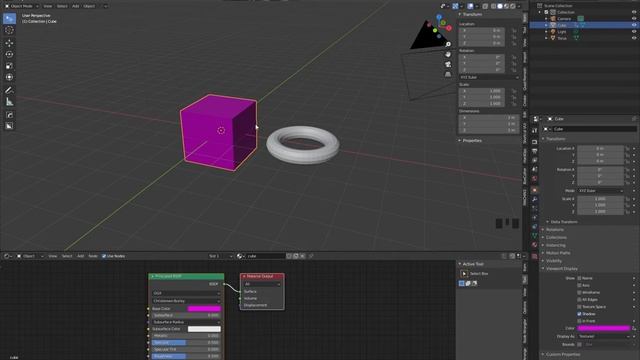The height and width of the screenshot is (360, 640).
Task: Hide Light using its eye icon
Action: (x=634, y=31)
